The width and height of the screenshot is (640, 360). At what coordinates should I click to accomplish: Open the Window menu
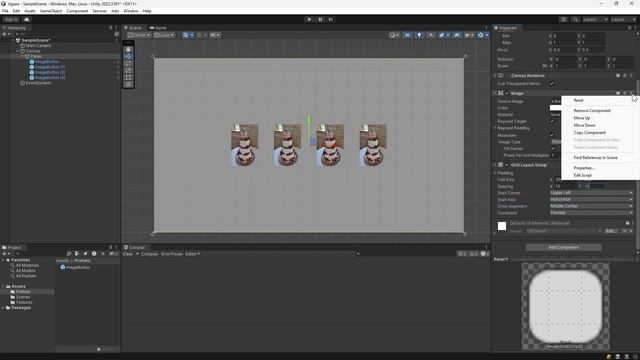131,11
